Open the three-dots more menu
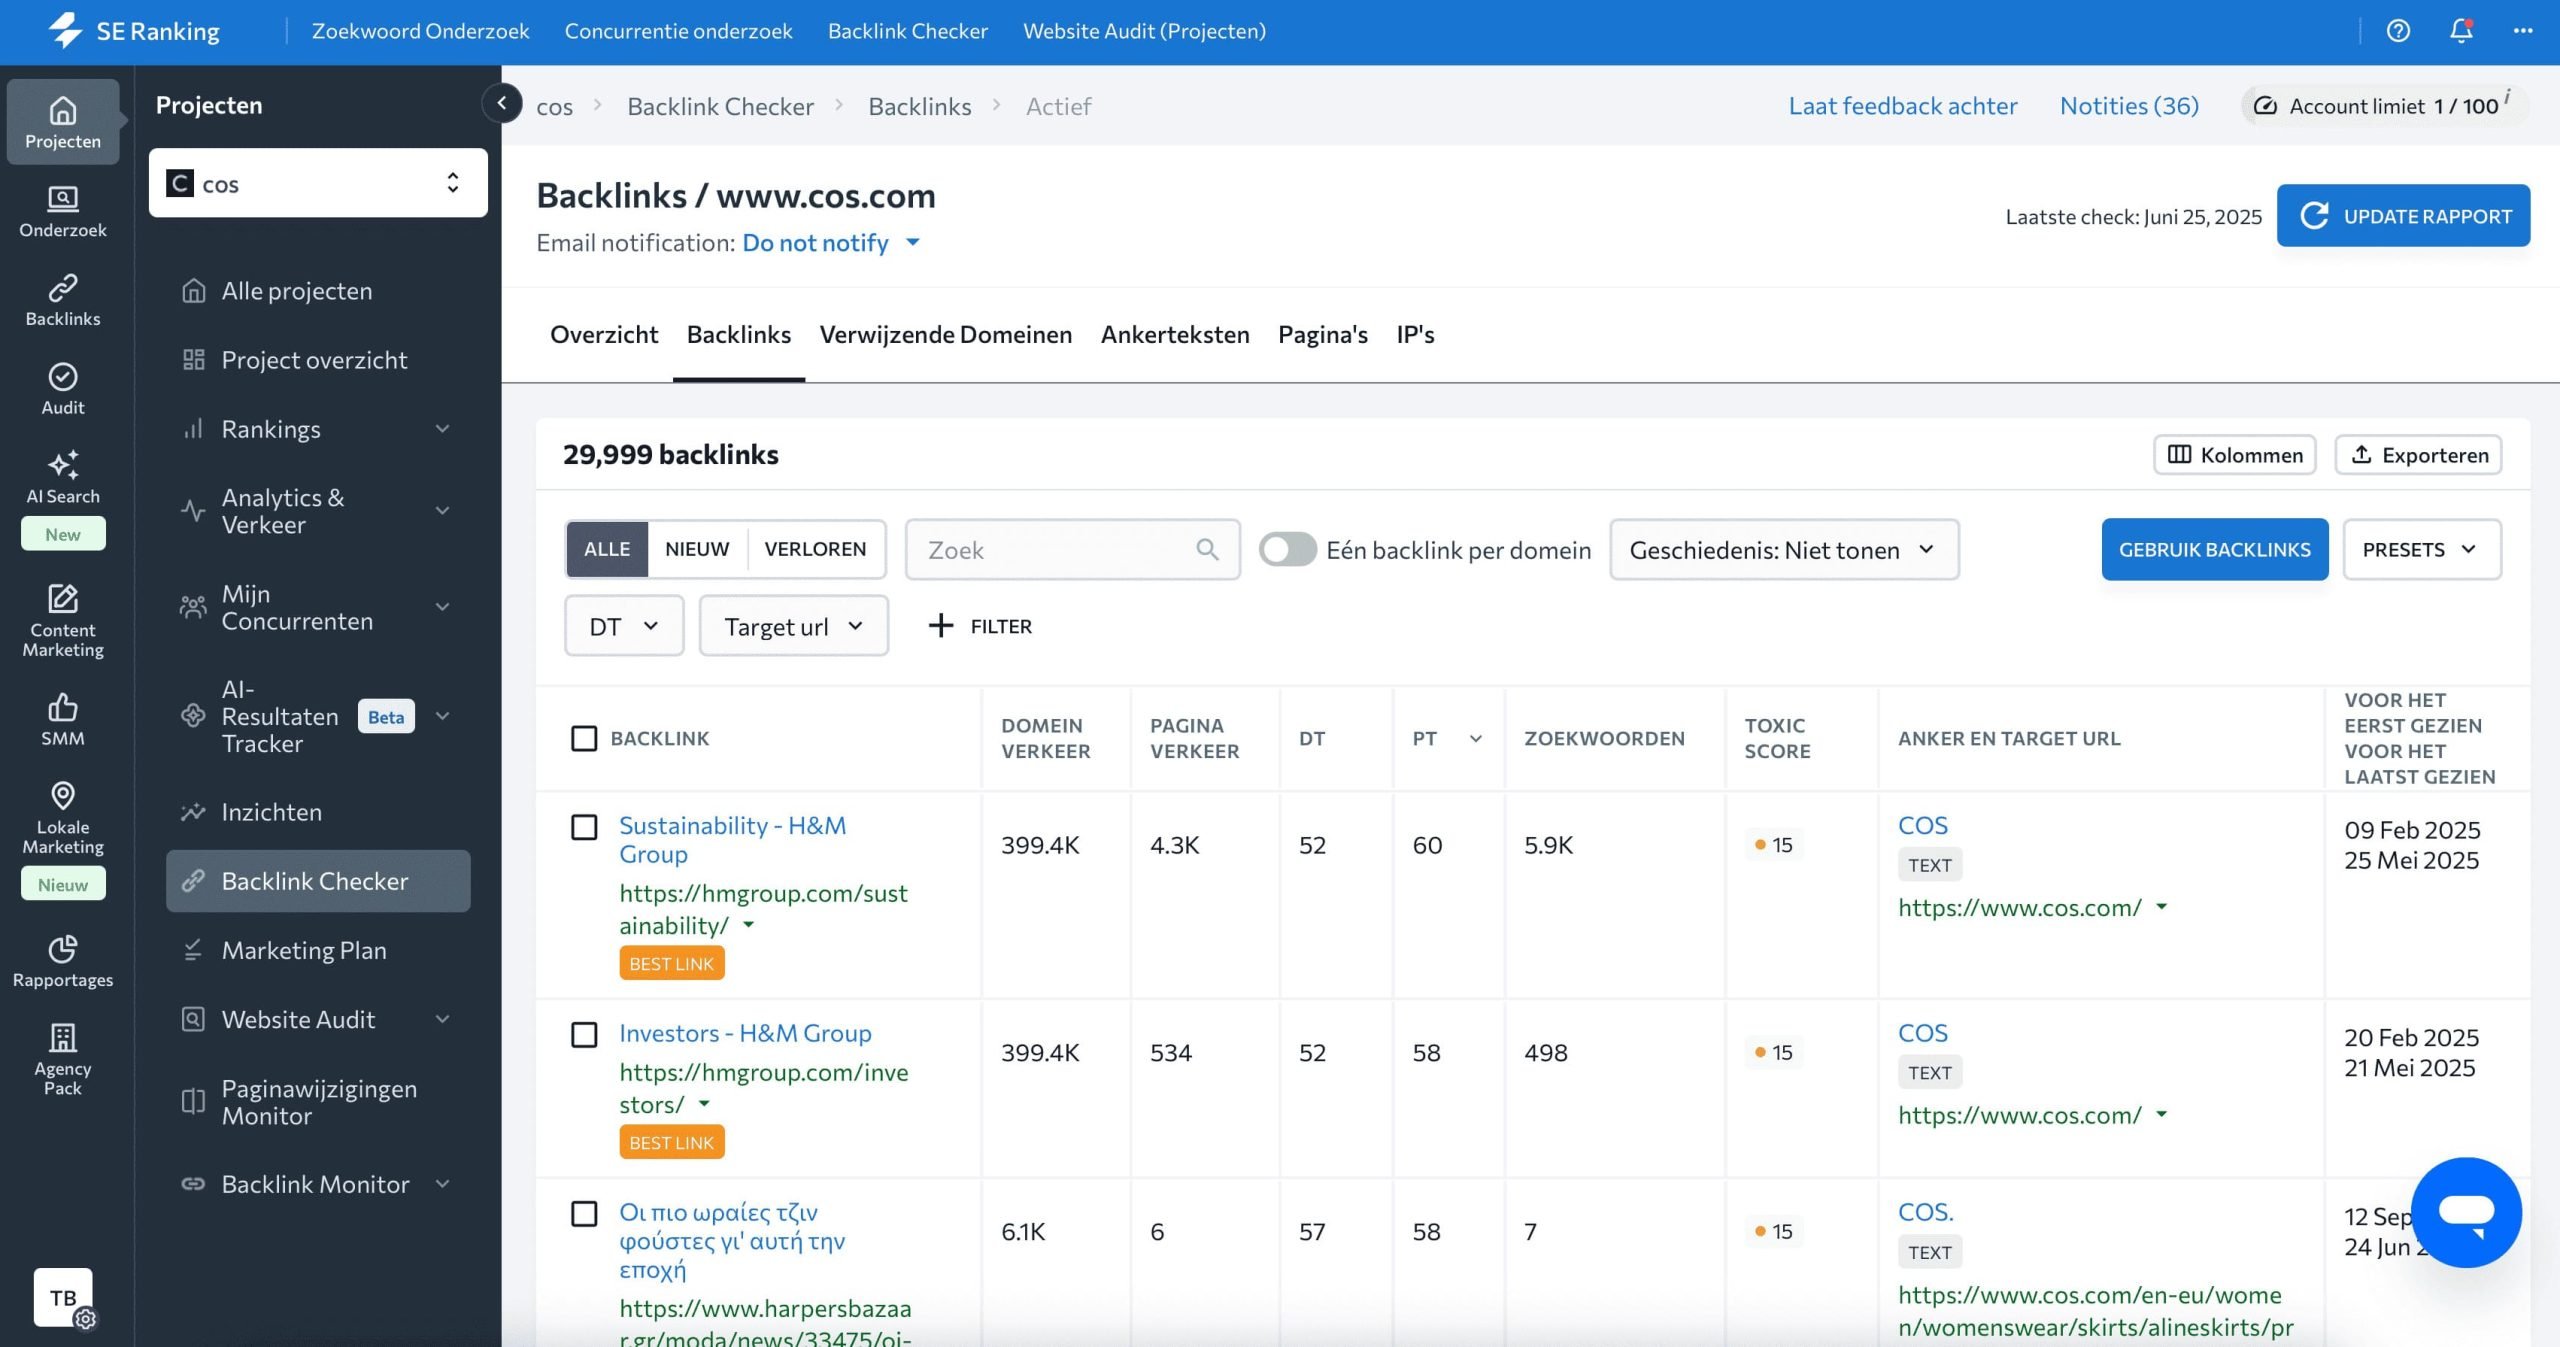Screen dimensions: 2560x1347 [x=2523, y=31]
